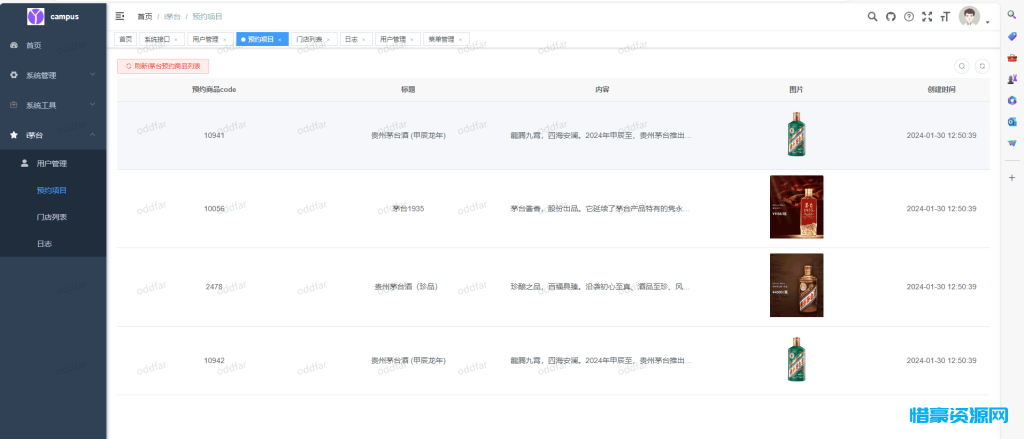Refresh the table with the round refresh button

(x=982, y=66)
